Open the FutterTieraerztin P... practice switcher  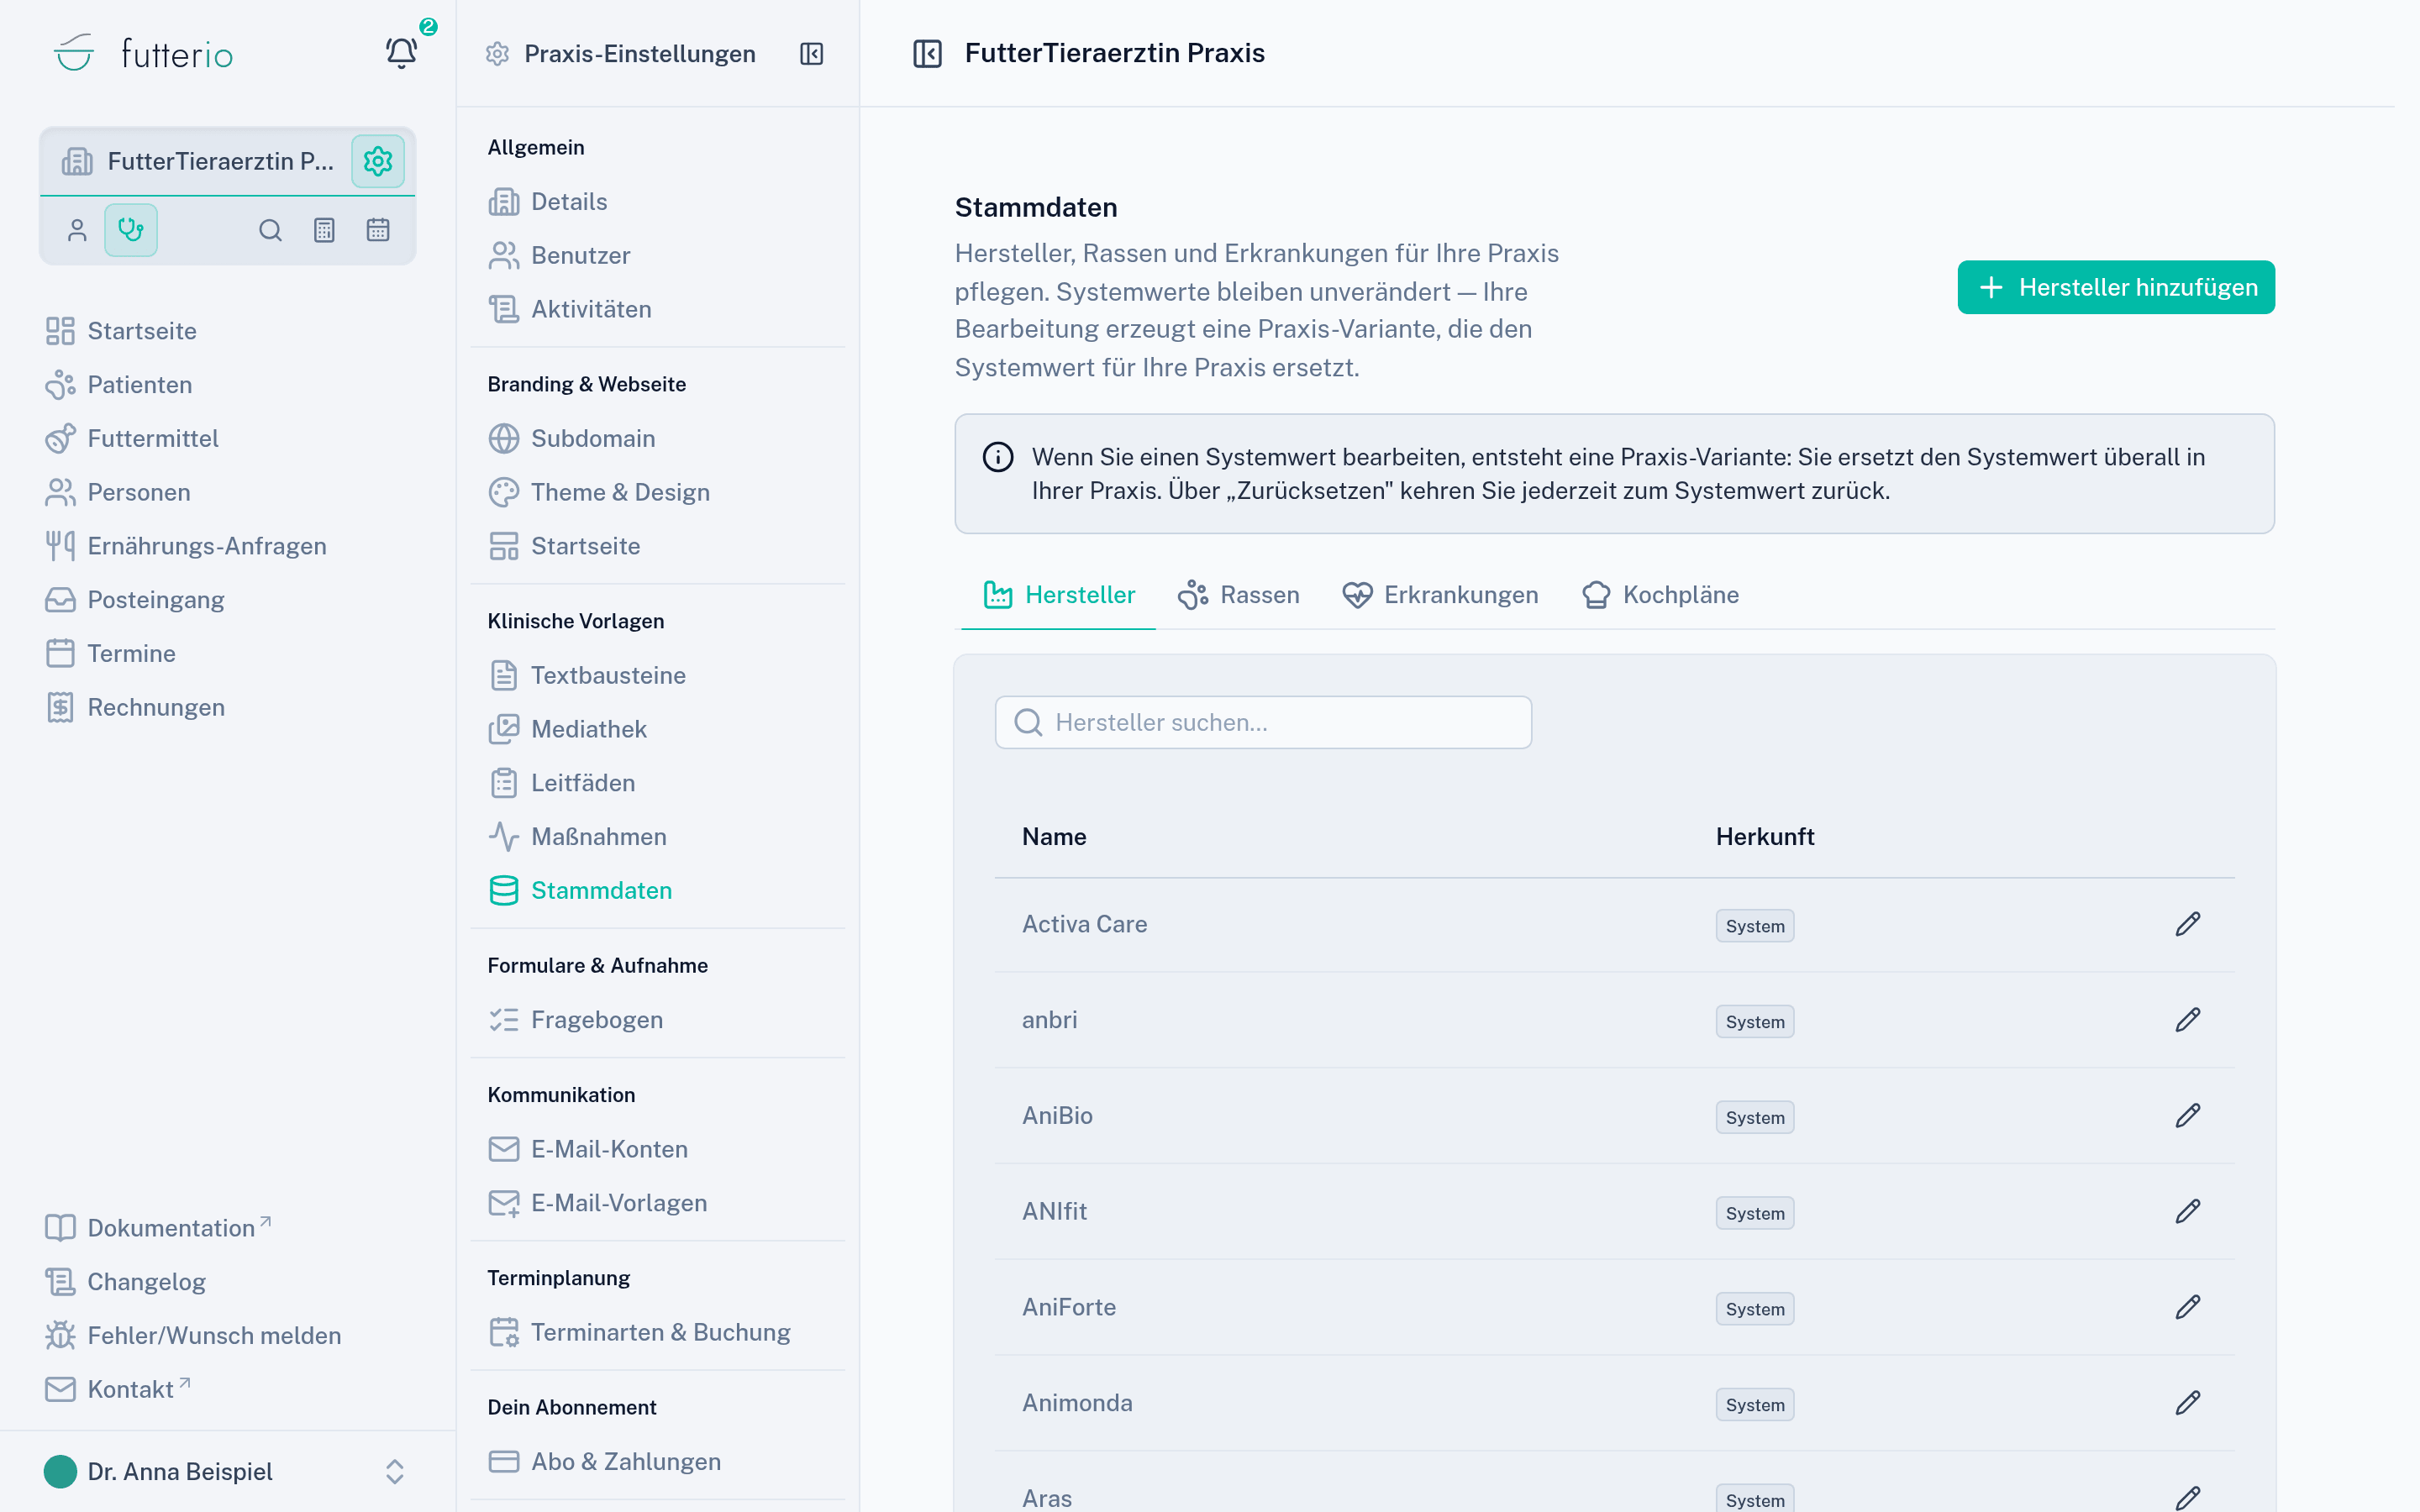198,161
